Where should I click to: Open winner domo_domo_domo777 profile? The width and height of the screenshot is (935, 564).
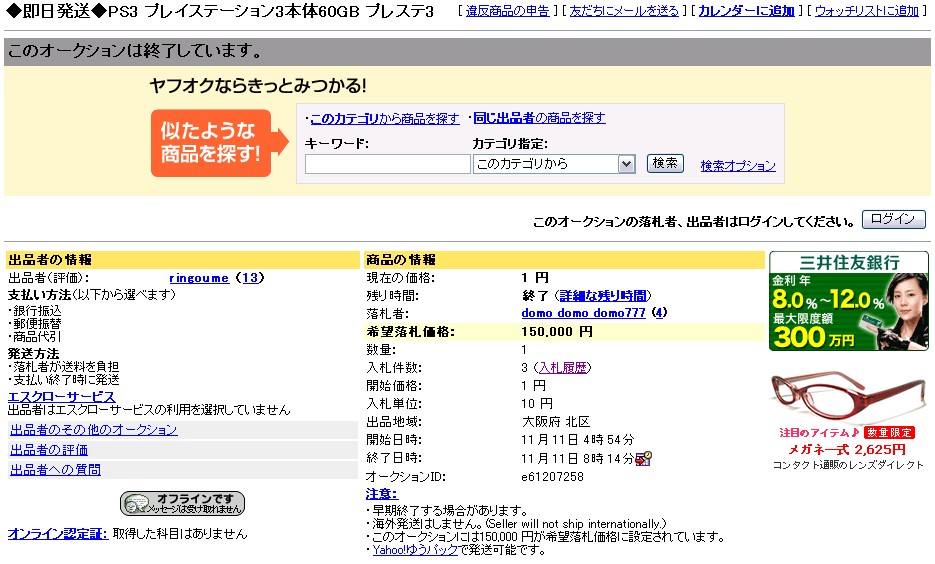[583, 313]
